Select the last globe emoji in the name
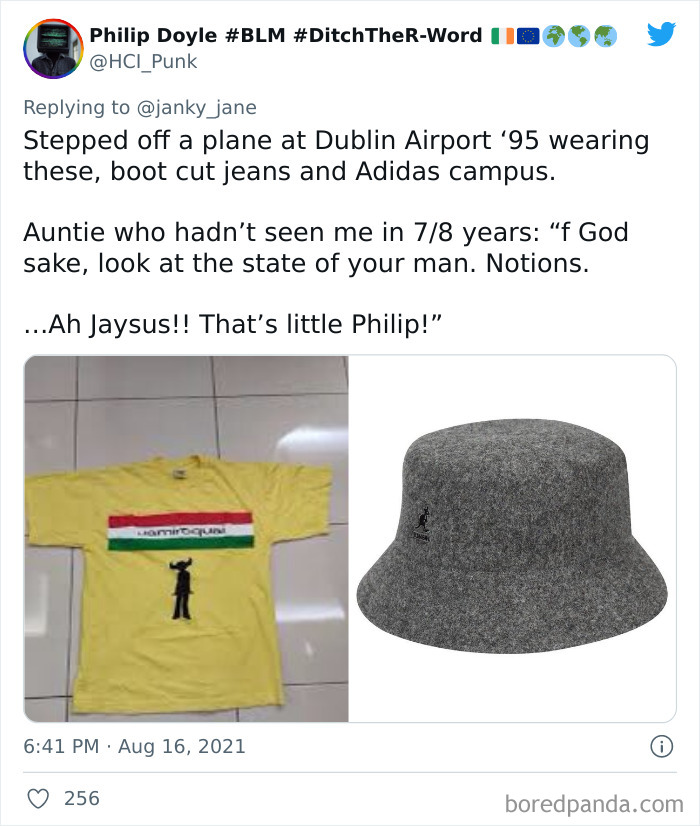 (x=606, y=33)
